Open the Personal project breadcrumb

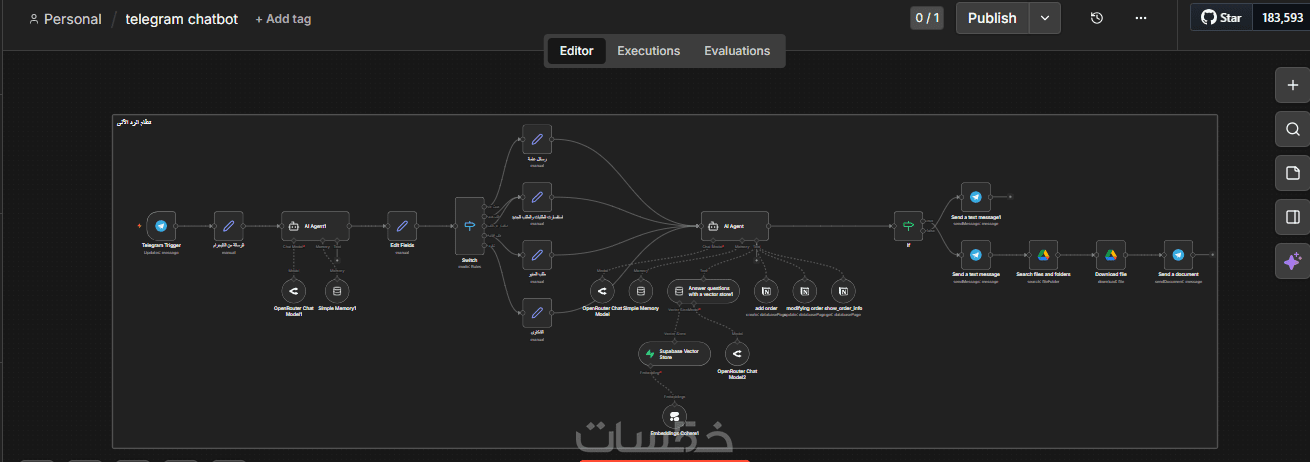(66, 19)
